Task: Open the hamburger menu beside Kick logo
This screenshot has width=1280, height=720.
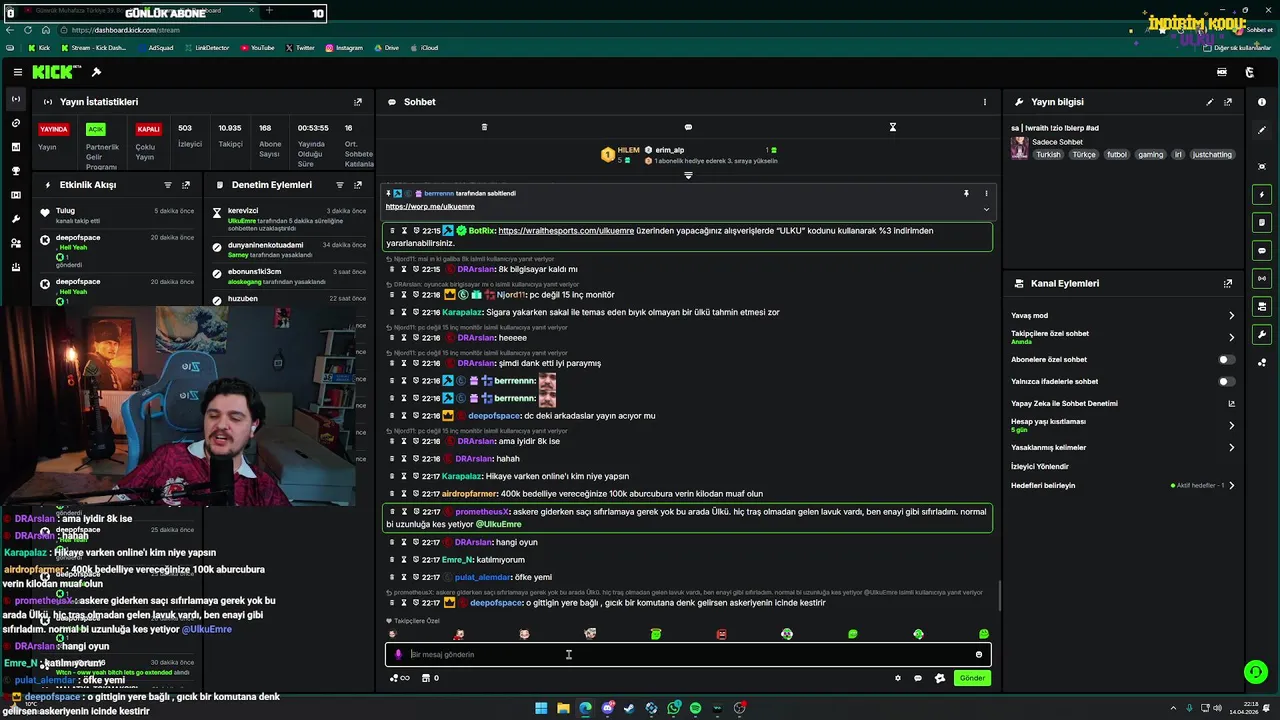Action: coord(18,72)
